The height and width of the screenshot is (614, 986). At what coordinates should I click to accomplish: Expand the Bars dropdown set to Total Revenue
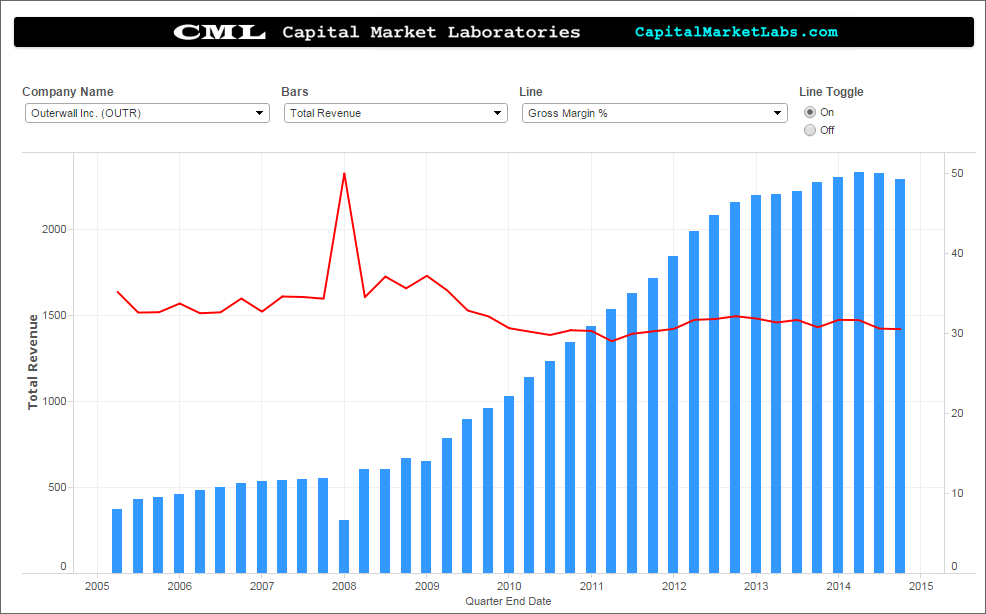396,113
